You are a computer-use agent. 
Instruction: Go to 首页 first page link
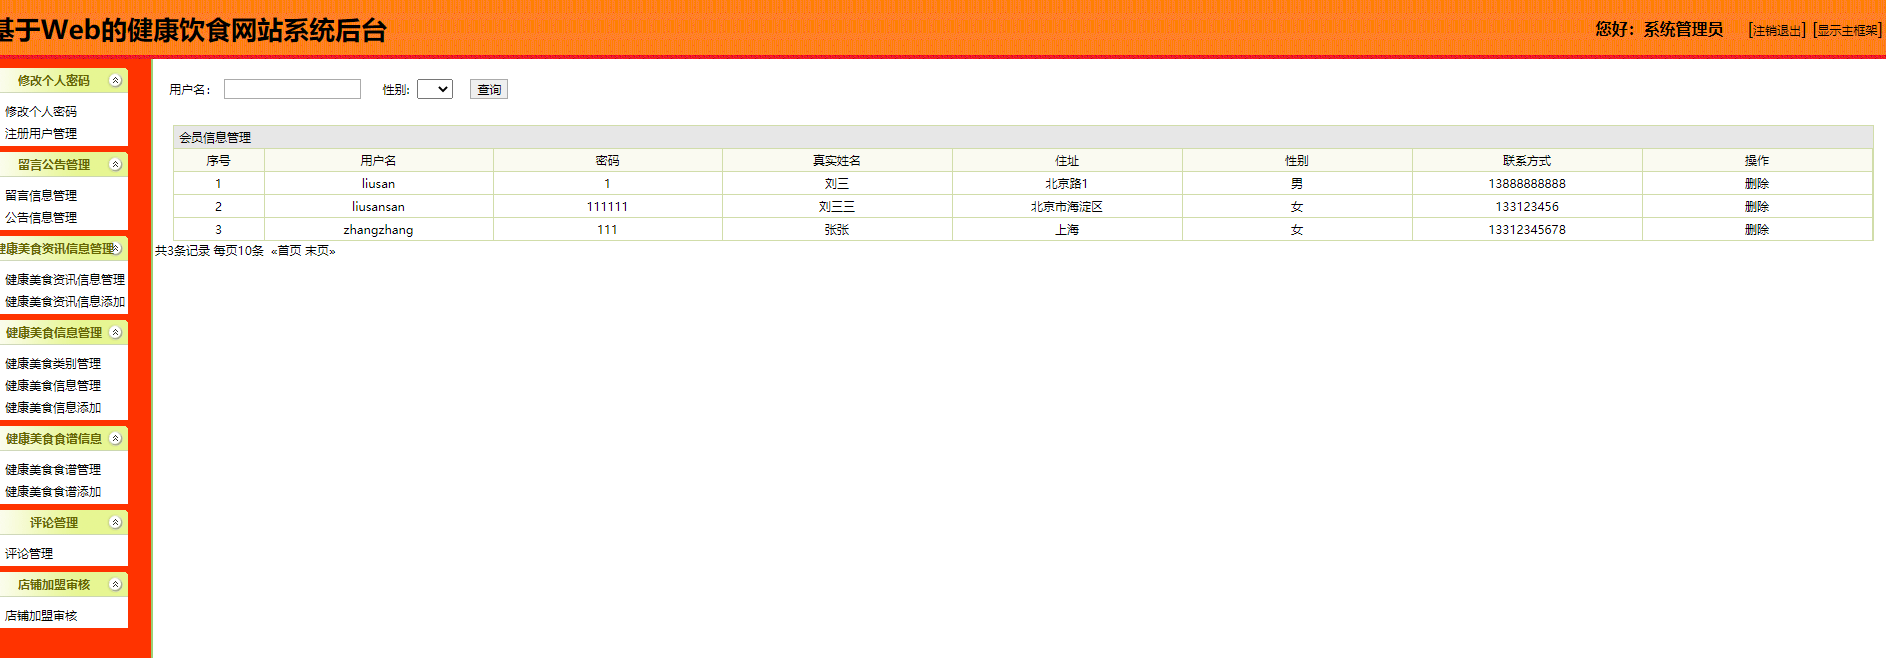click(289, 251)
